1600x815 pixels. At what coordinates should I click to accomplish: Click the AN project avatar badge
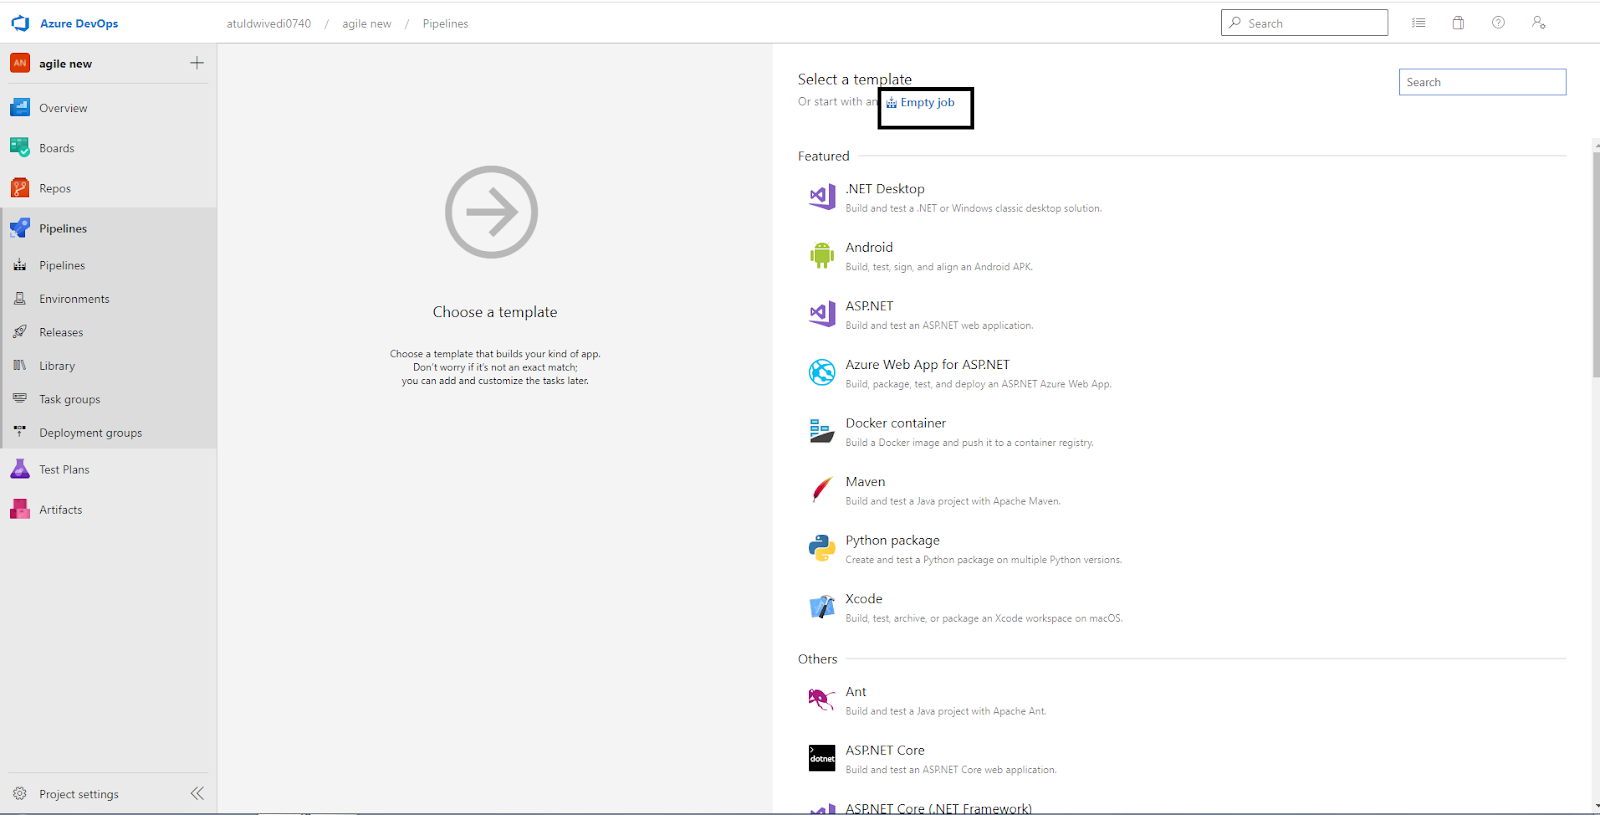[x=20, y=63]
